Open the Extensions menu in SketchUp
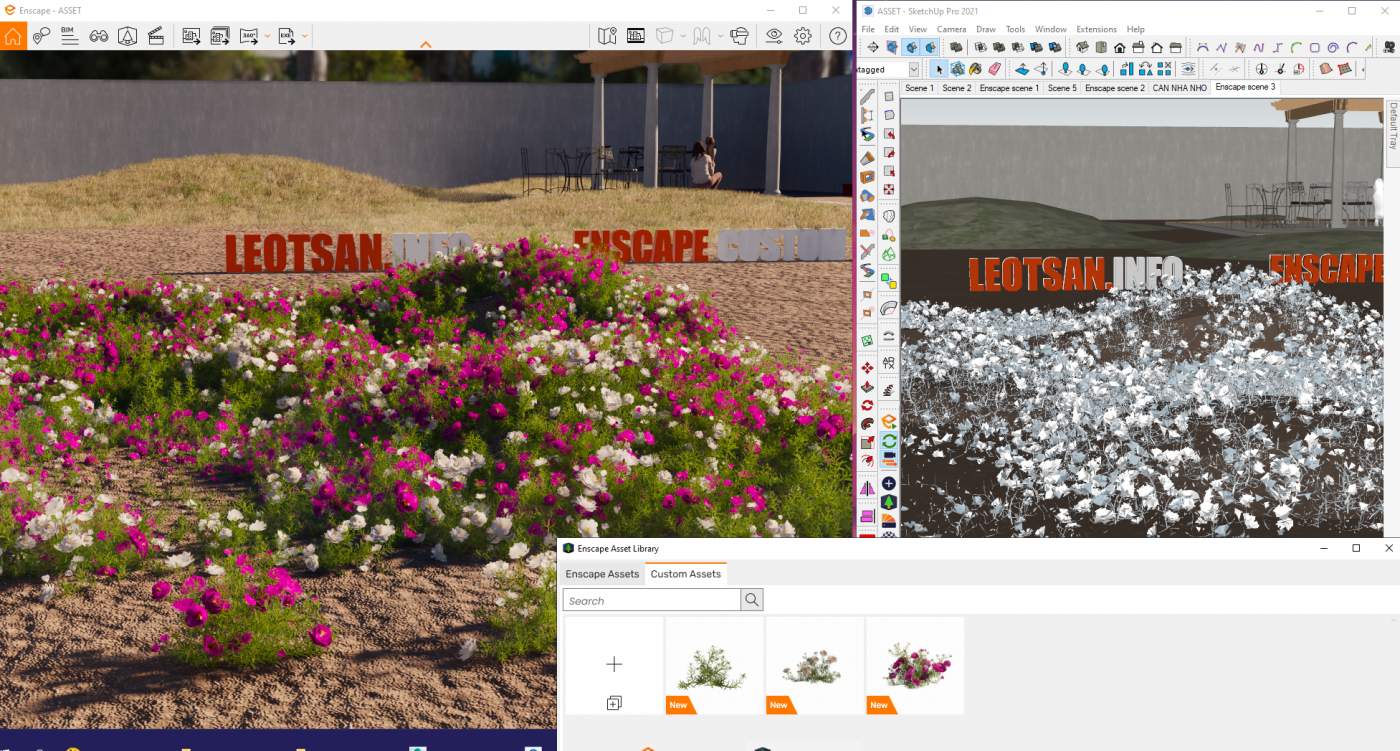 (1096, 29)
